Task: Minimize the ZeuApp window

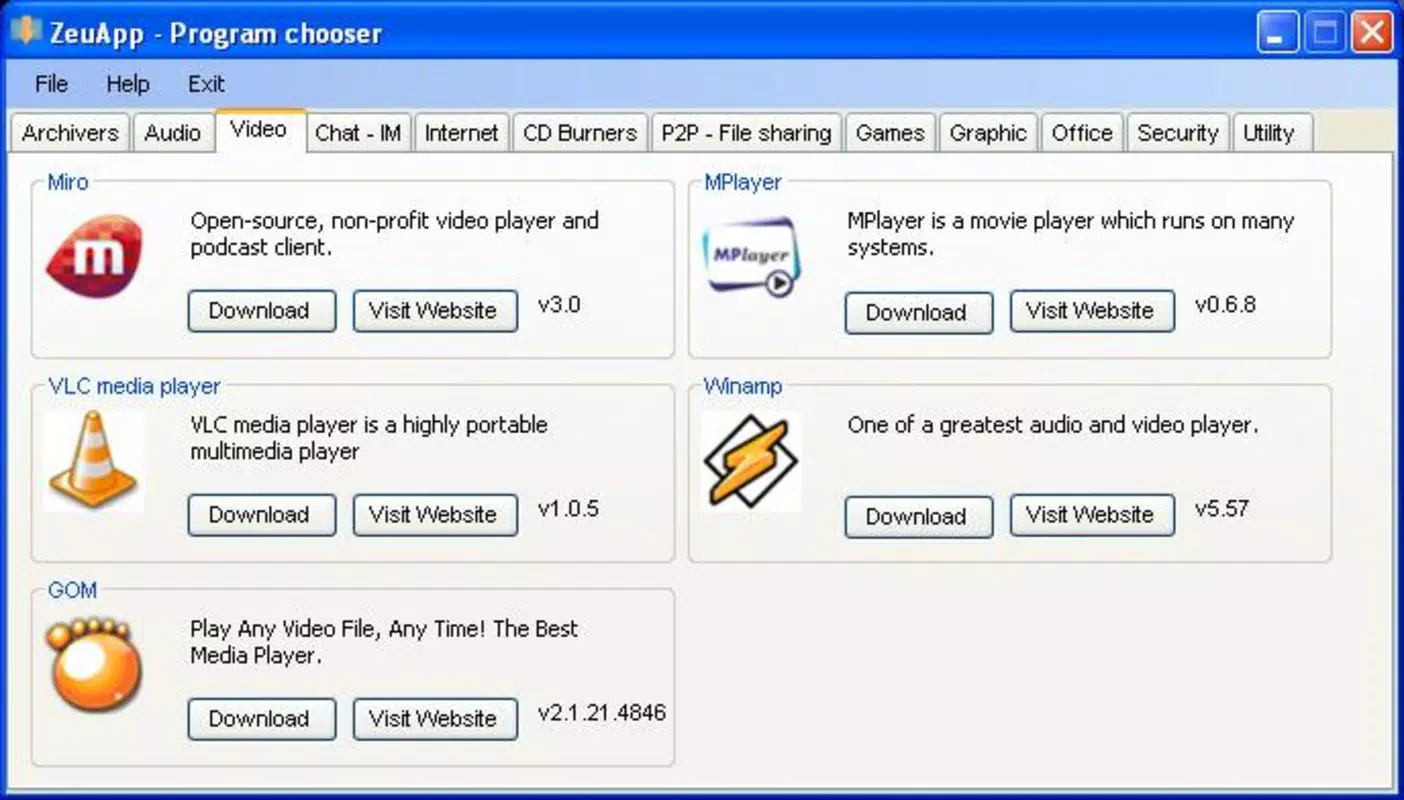Action: tap(1278, 34)
